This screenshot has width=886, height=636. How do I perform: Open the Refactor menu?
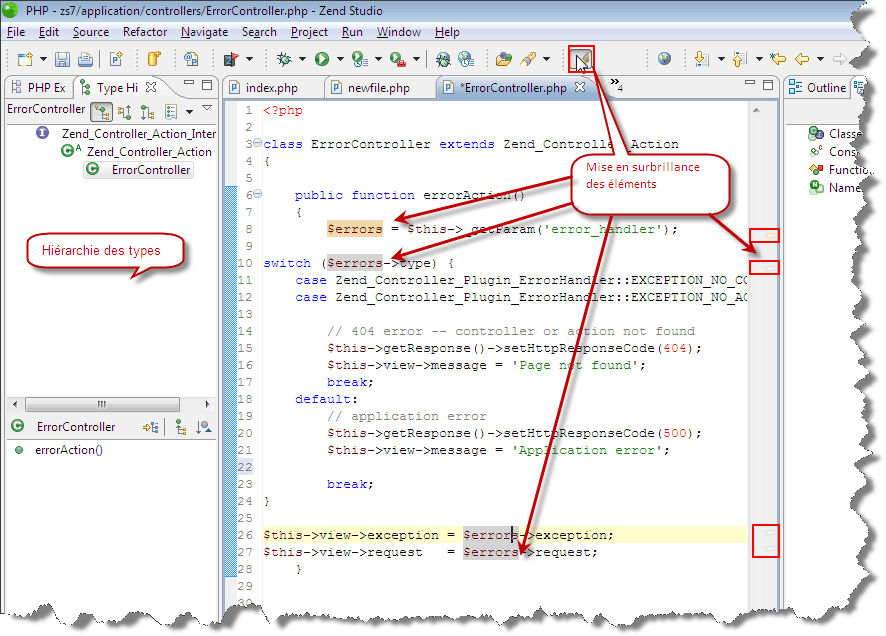(145, 32)
